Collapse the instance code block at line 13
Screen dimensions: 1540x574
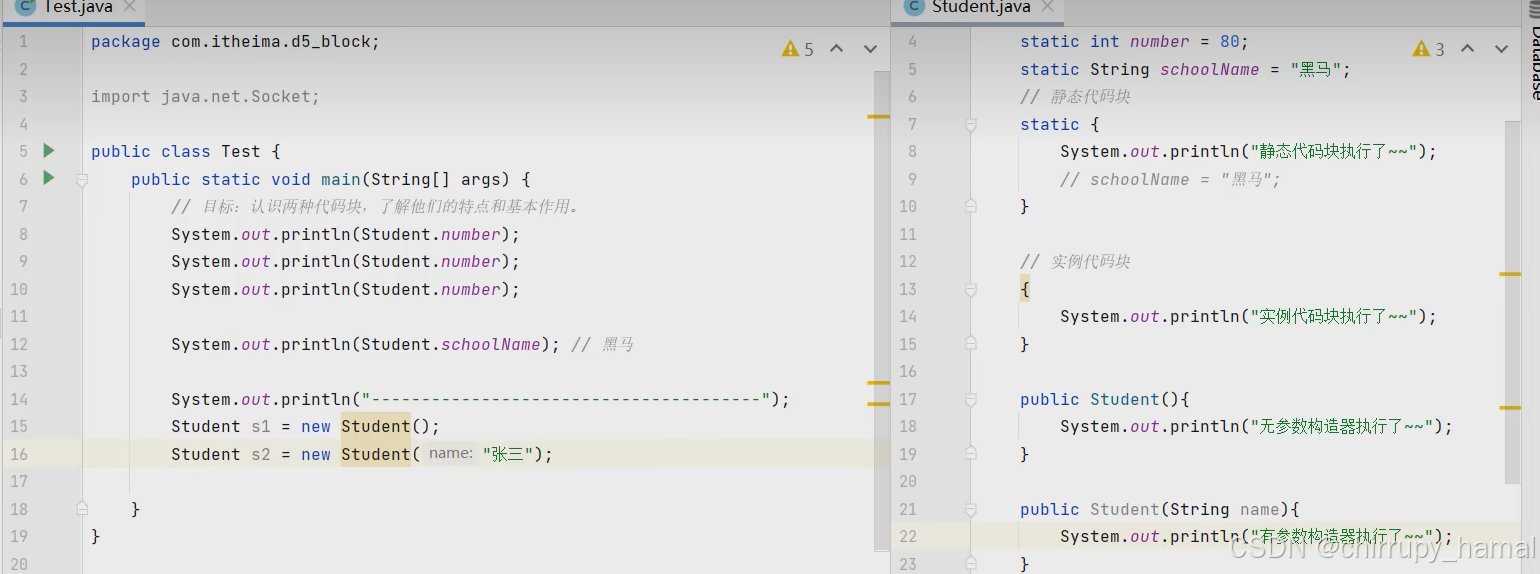point(970,289)
